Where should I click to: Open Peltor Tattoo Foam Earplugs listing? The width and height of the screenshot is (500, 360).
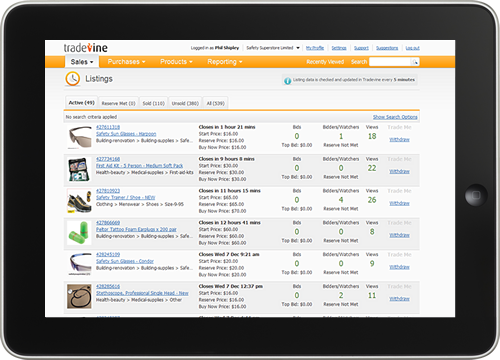click(136, 229)
